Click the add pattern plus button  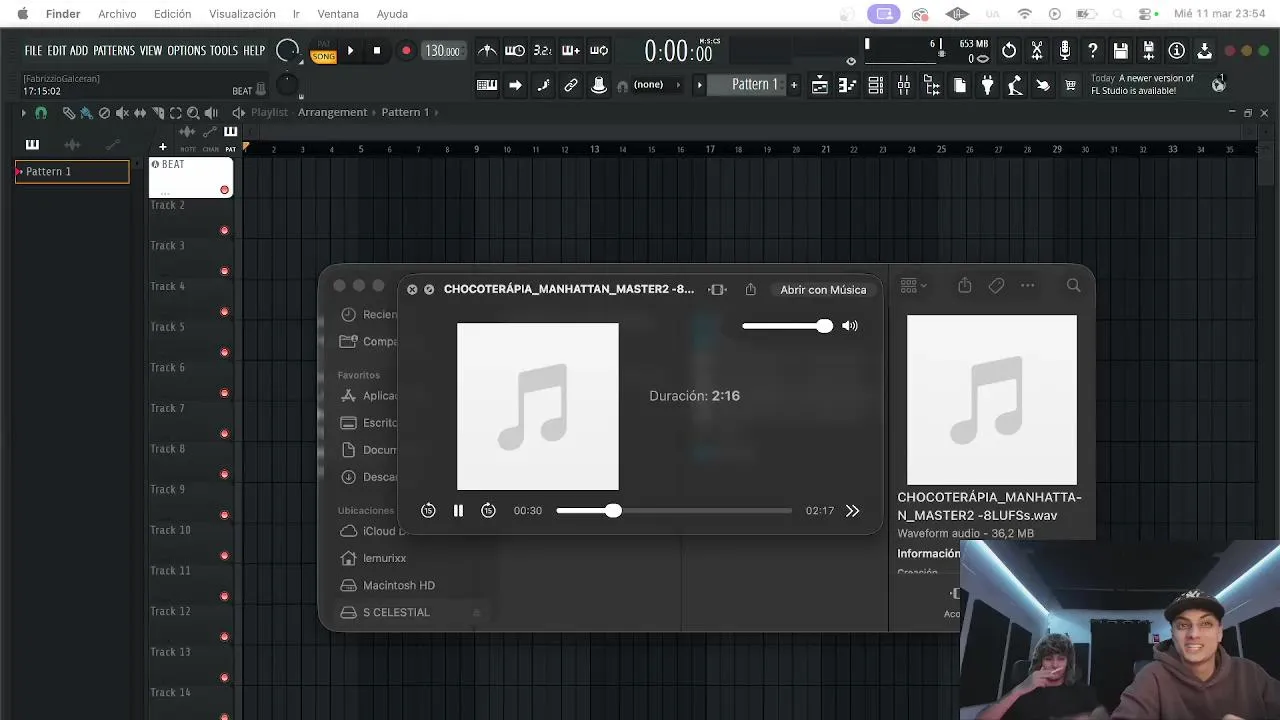(794, 85)
